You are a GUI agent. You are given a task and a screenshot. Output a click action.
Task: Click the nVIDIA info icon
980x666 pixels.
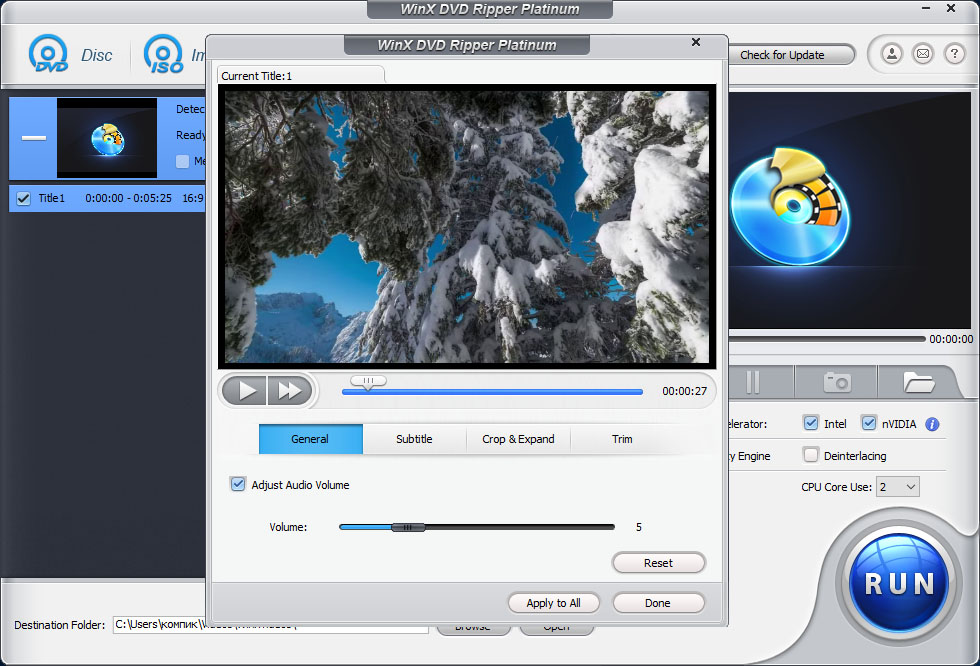932,424
